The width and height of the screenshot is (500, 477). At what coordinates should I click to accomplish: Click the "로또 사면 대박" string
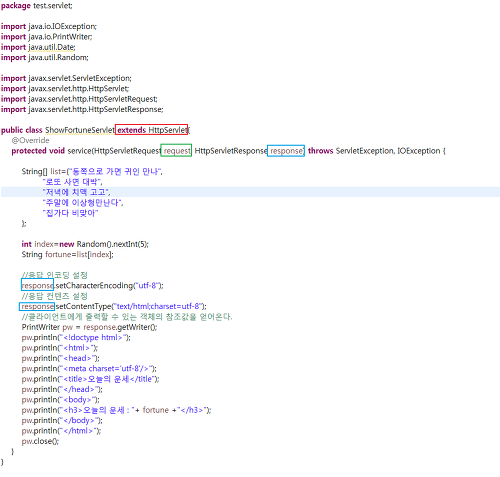[71, 182]
